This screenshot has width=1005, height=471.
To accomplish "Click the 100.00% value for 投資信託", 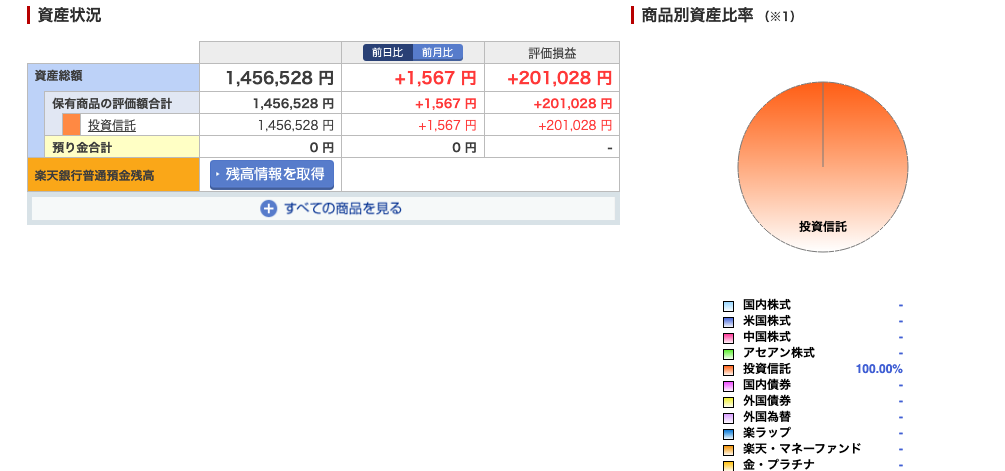I will point(879,369).
